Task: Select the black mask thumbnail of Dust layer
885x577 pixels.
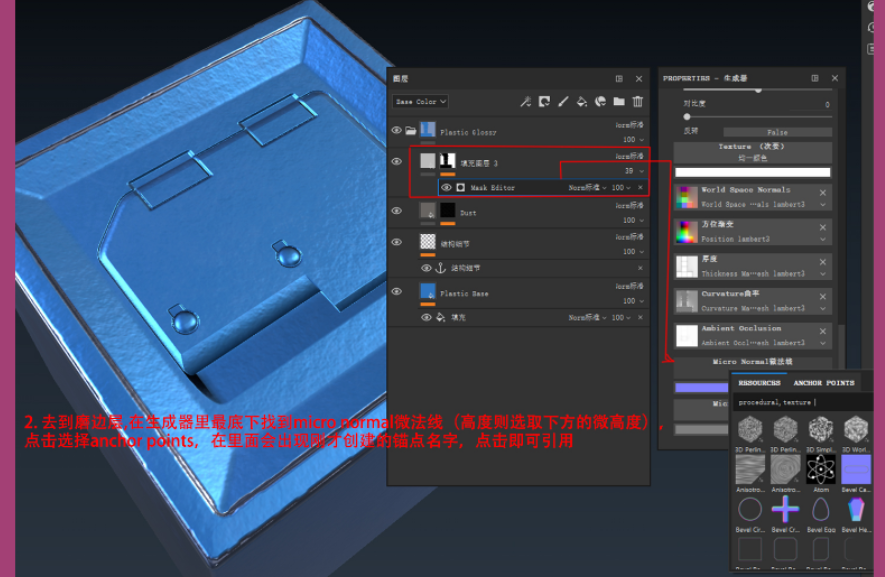Action: (x=448, y=211)
